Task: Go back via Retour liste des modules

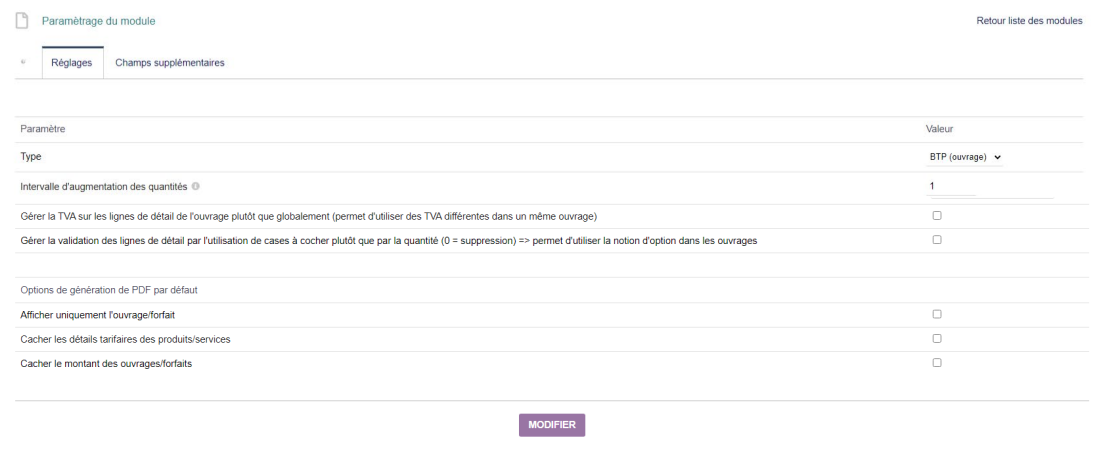Action: point(1029,21)
